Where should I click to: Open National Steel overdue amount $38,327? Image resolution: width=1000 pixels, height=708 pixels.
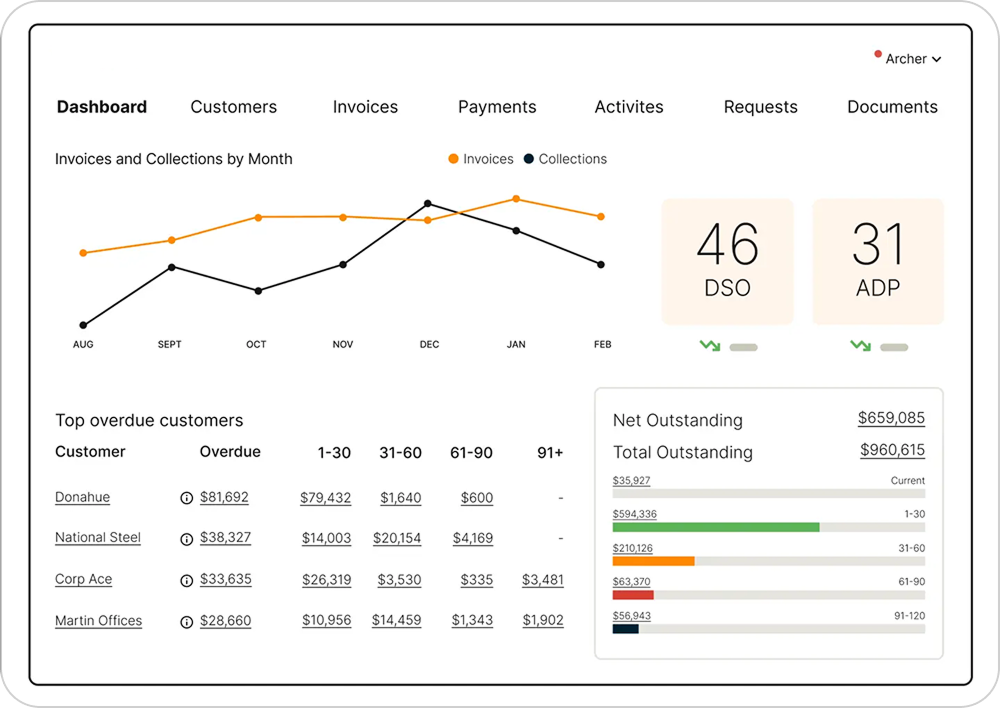225,538
